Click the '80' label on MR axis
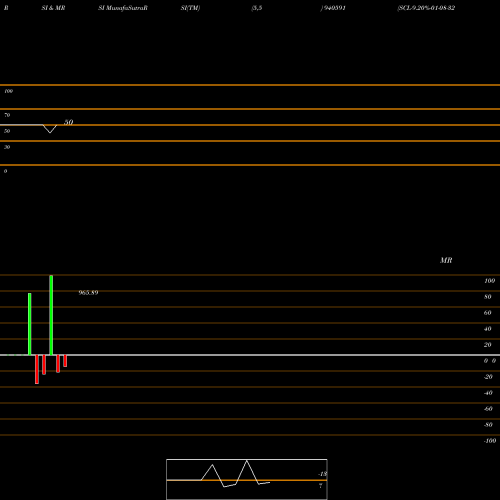This screenshot has height=500, width=500. [488, 297]
